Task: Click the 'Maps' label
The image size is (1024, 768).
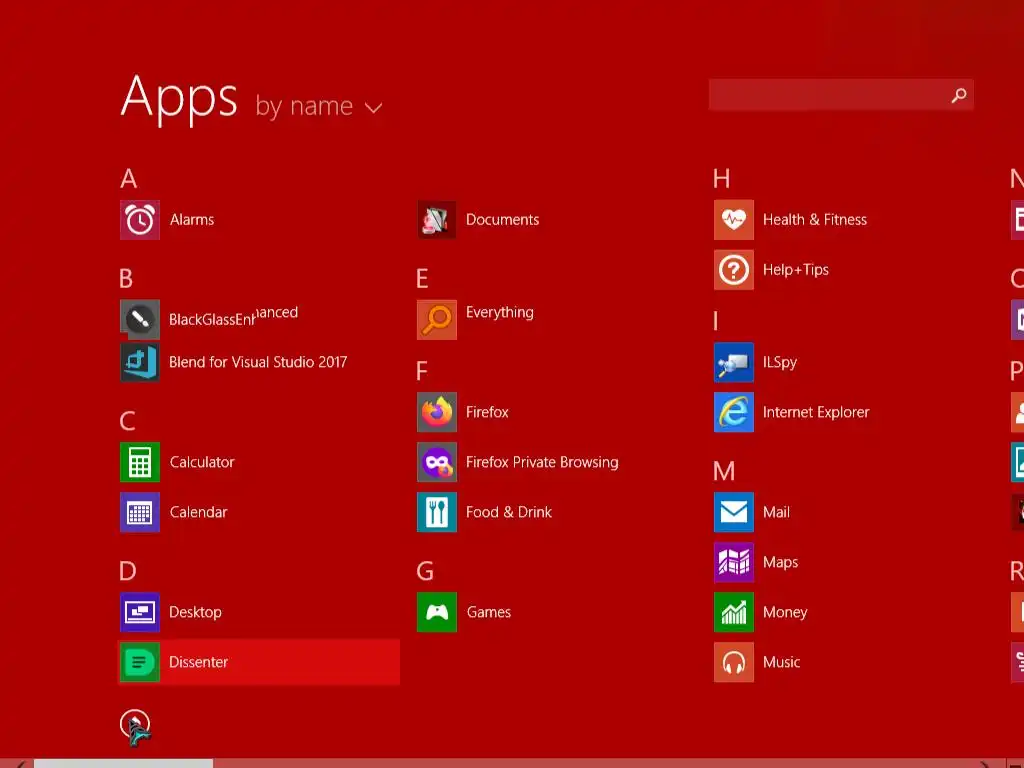Action: click(780, 562)
